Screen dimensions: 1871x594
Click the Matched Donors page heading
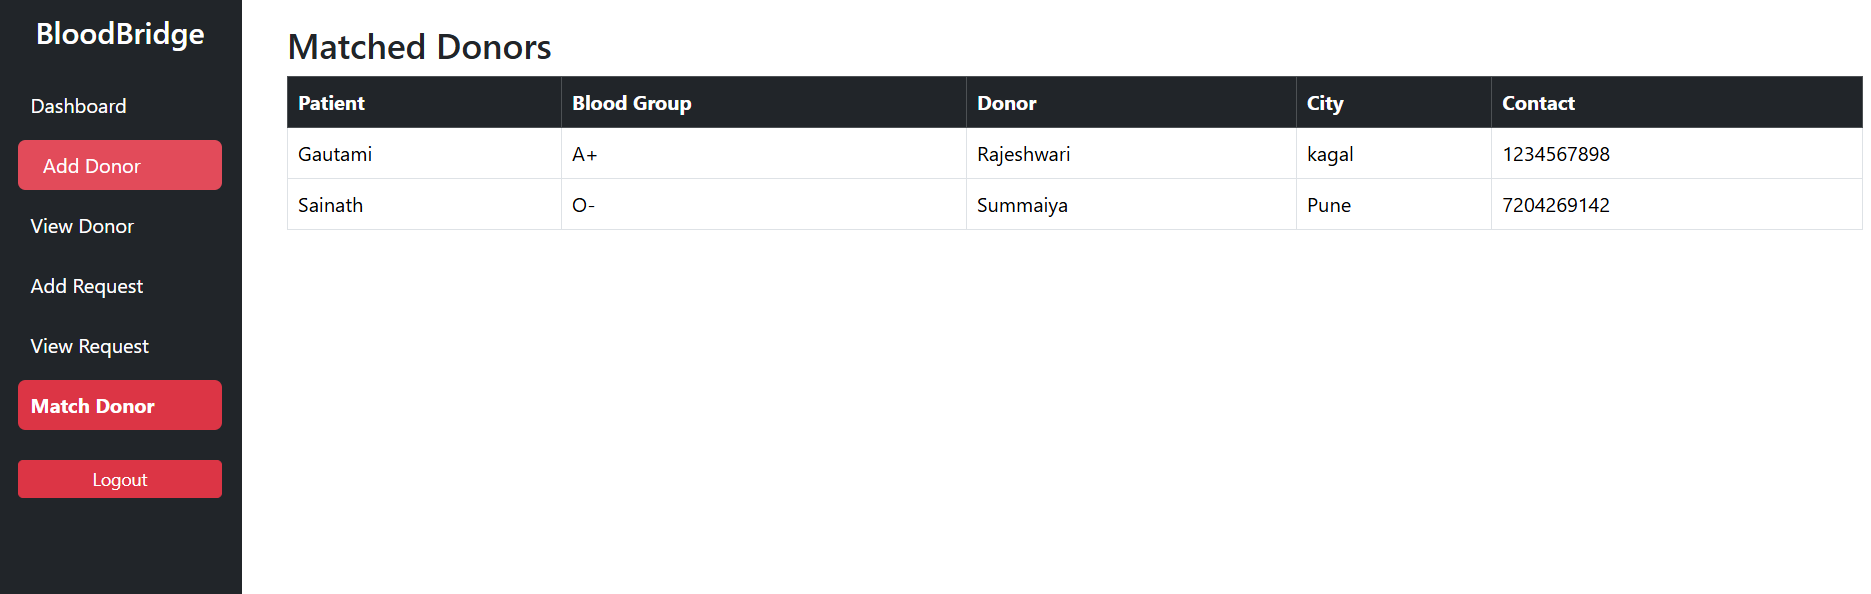[x=419, y=46]
